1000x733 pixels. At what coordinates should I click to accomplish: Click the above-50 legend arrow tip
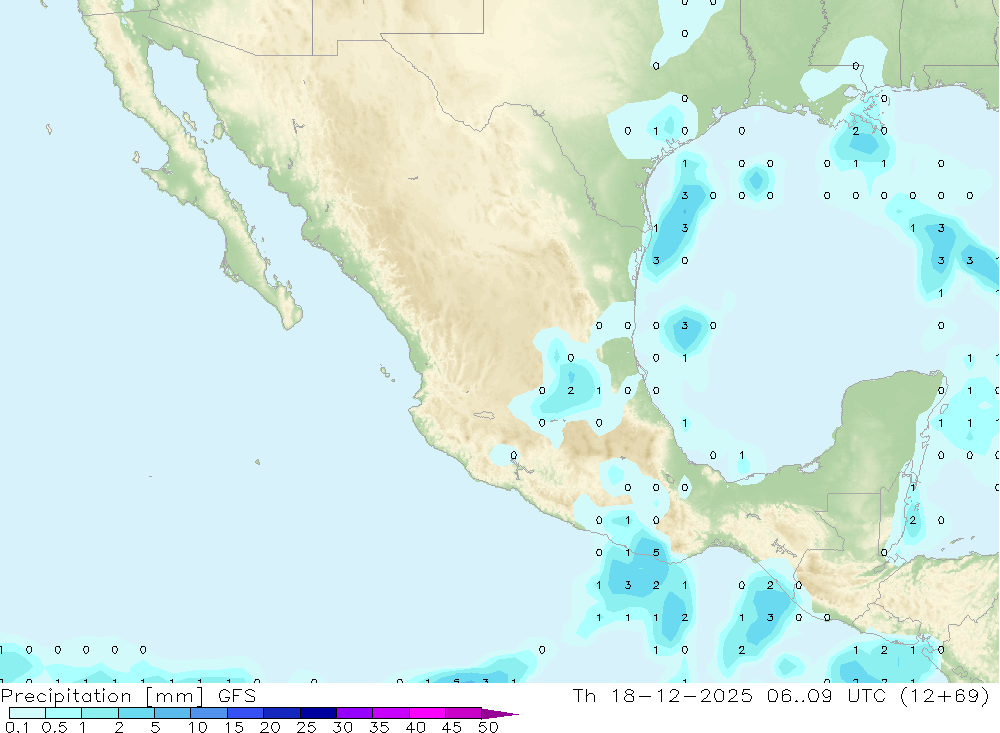point(501,714)
